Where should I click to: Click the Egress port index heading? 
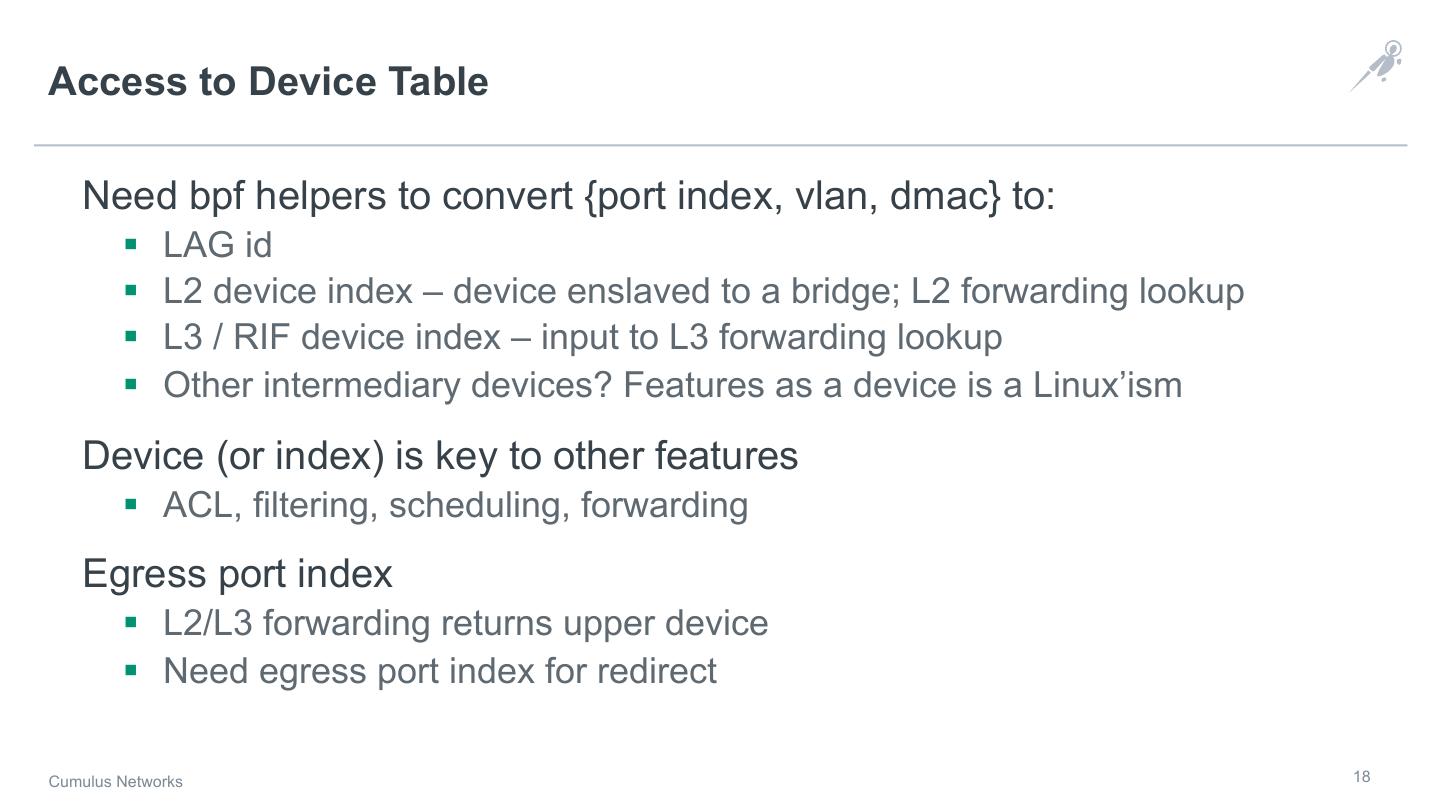pos(237,574)
